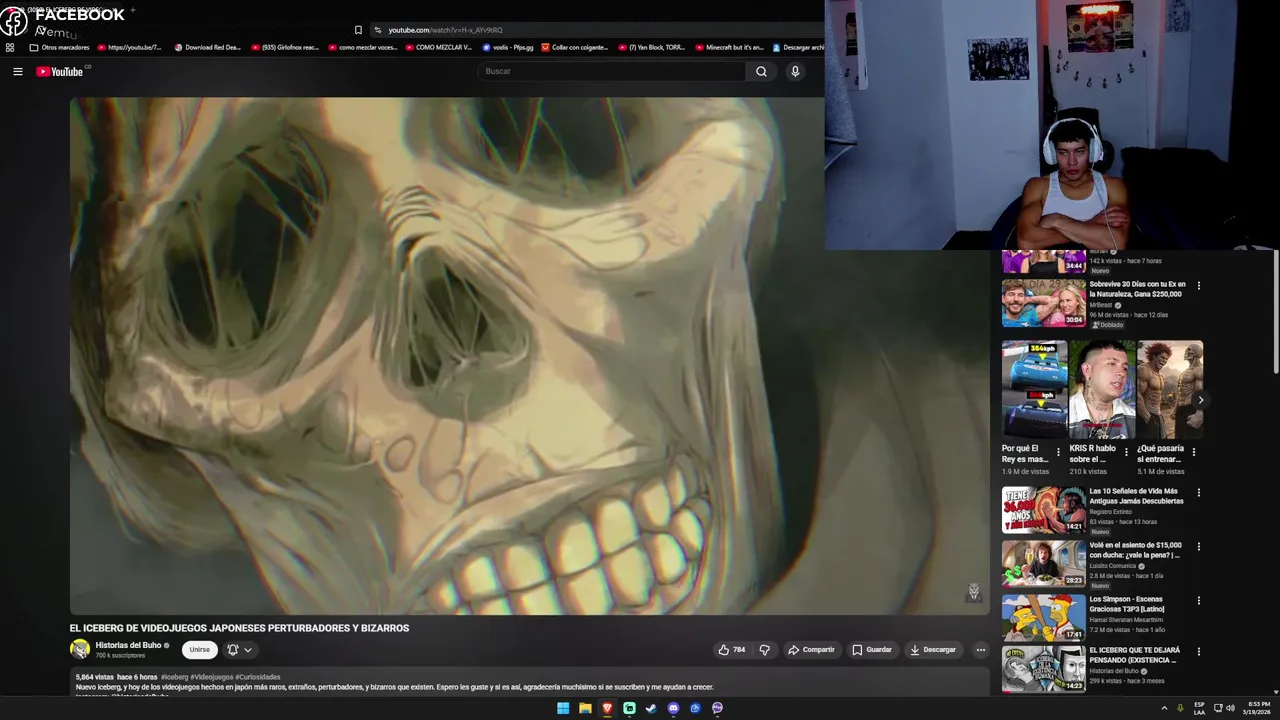
Task: Focus the Buscar search field
Action: tap(611, 71)
